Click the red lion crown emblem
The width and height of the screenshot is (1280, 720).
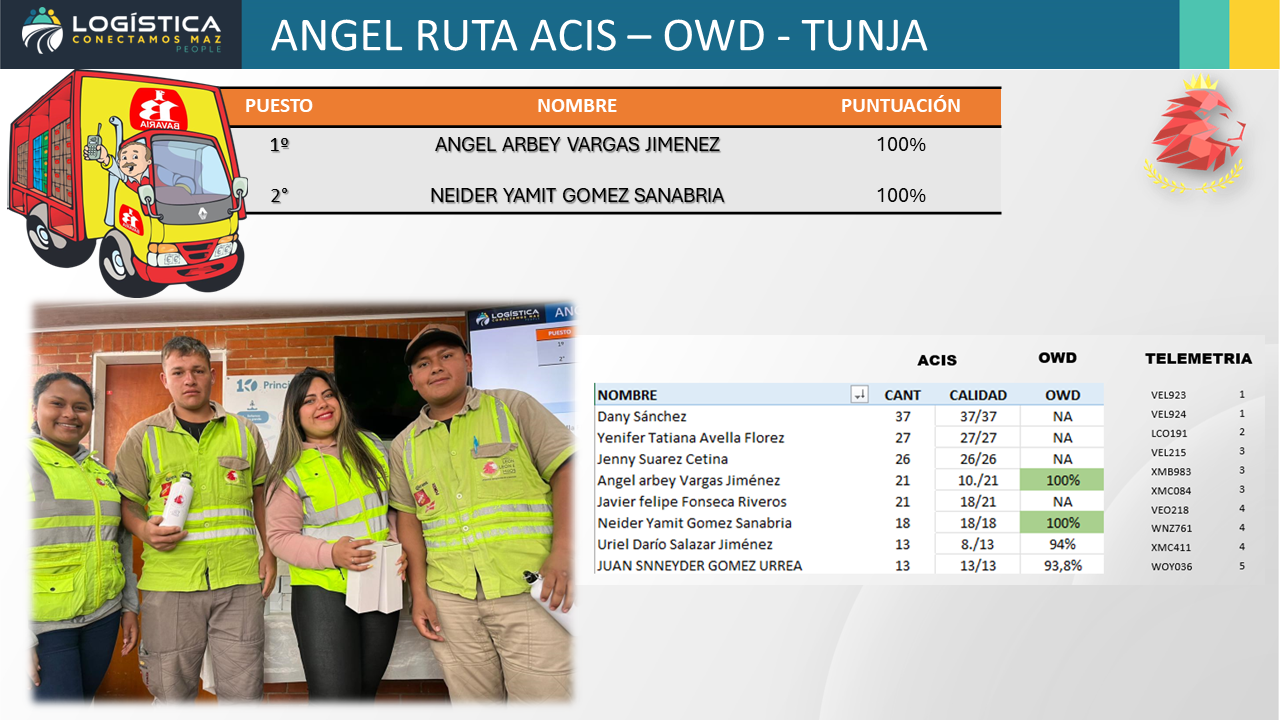[1195, 133]
